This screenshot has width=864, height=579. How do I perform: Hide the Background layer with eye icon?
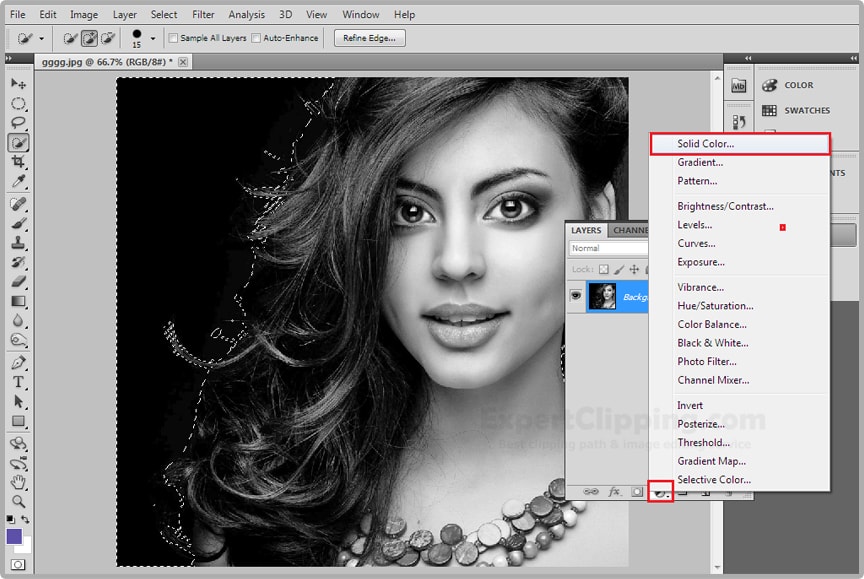pos(576,296)
